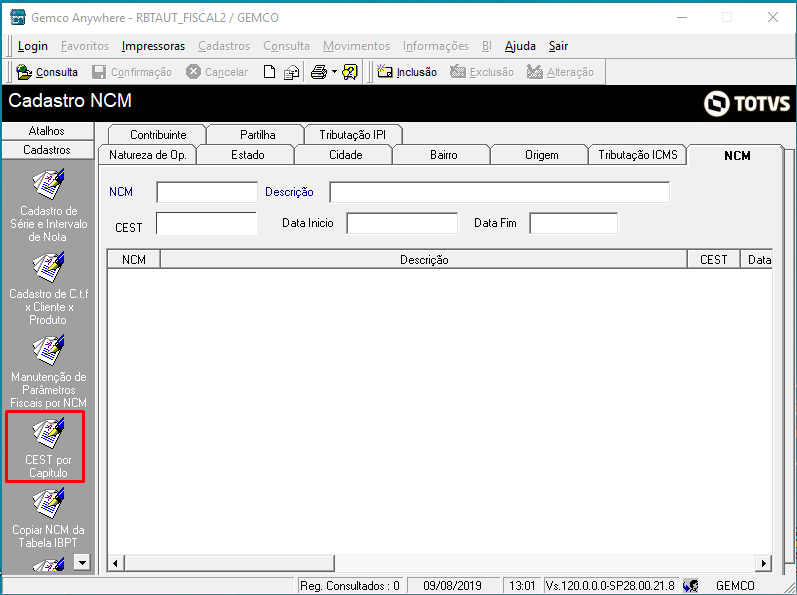Open the Informações menu
The image size is (797, 595).
tap(436, 46)
